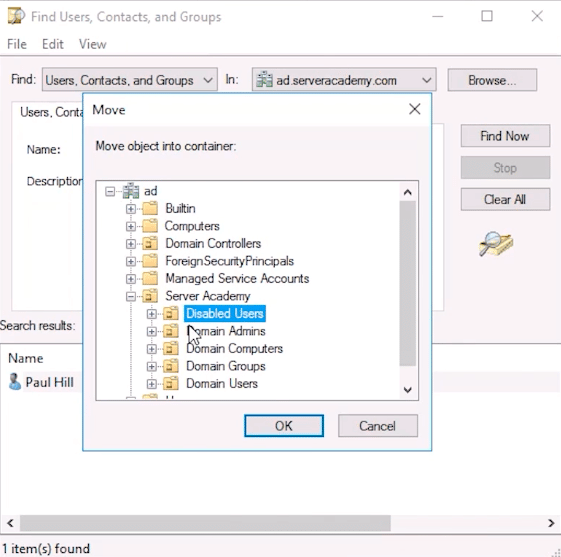Open the File menu
This screenshot has width=561, height=557.
click(x=17, y=44)
